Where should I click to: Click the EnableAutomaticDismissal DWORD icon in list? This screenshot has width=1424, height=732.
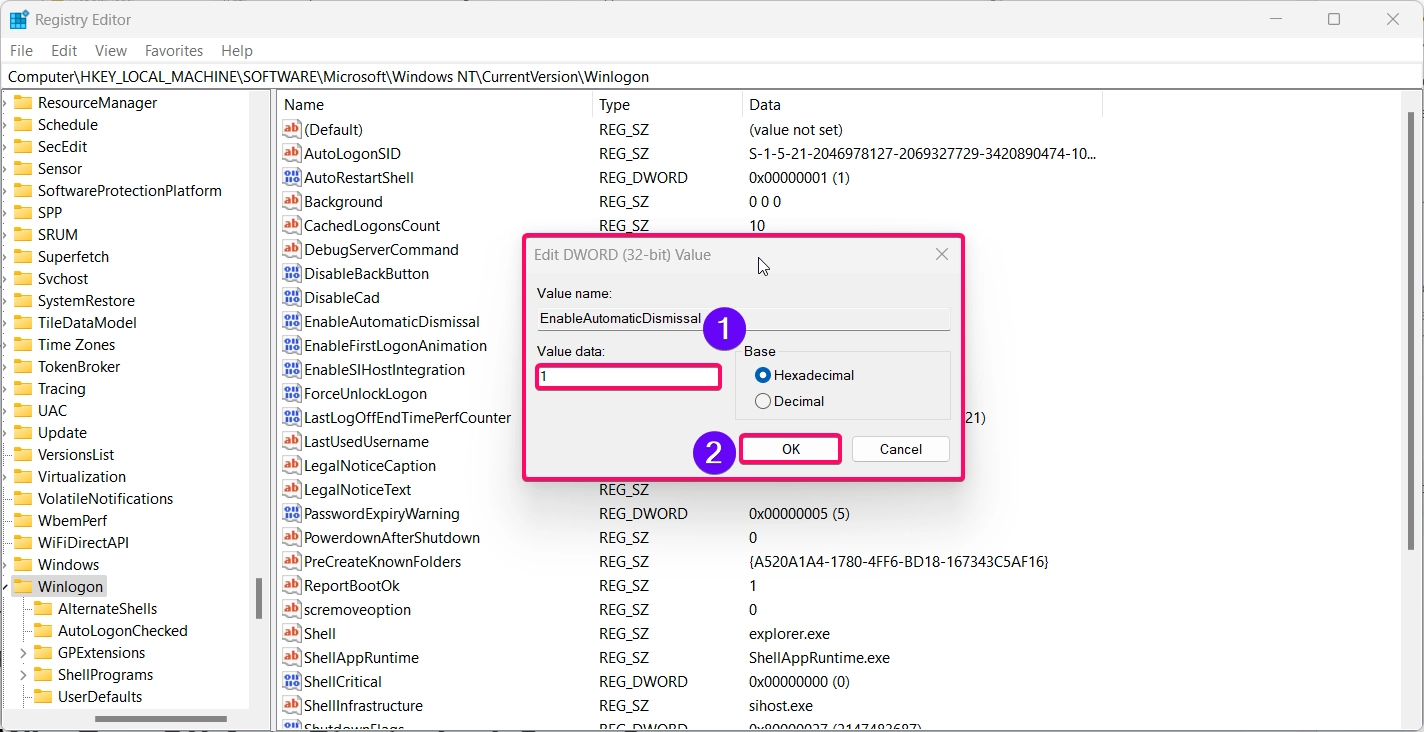pyautogui.click(x=292, y=321)
